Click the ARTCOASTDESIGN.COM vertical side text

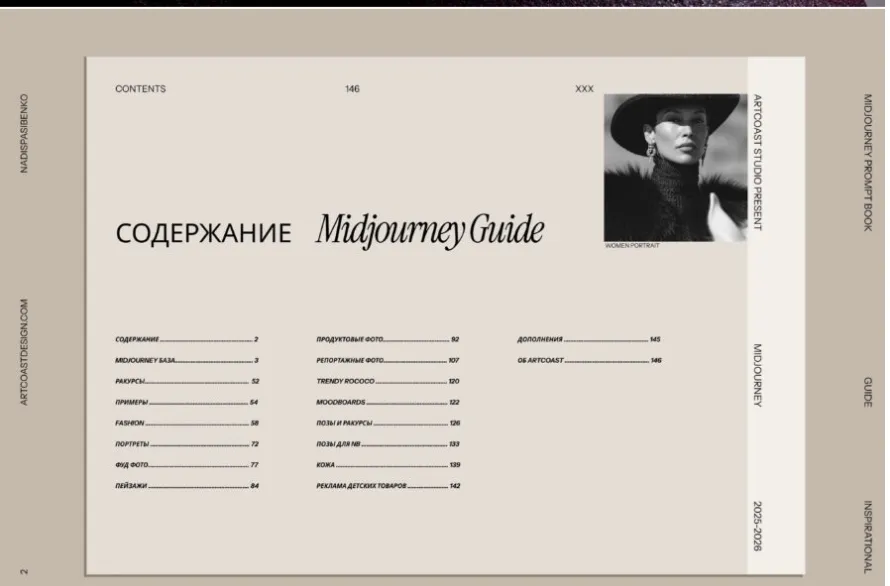pyautogui.click(x=24, y=351)
